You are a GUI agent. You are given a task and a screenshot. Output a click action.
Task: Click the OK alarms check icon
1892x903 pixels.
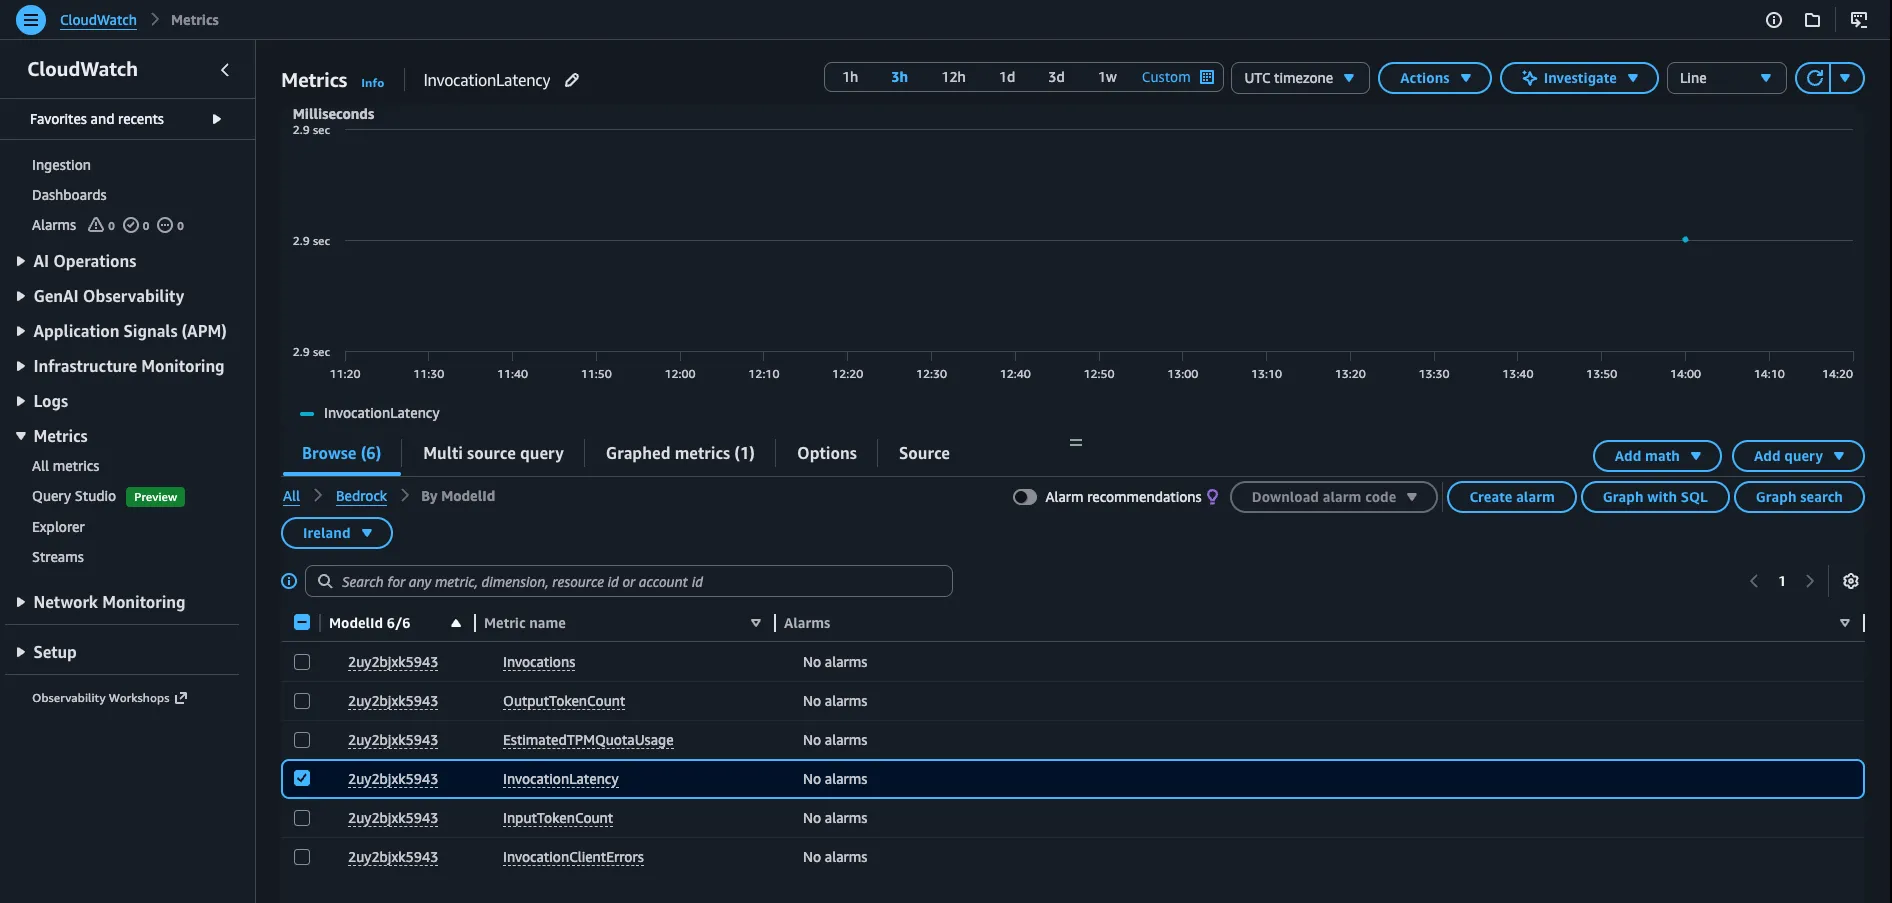[x=130, y=225]
